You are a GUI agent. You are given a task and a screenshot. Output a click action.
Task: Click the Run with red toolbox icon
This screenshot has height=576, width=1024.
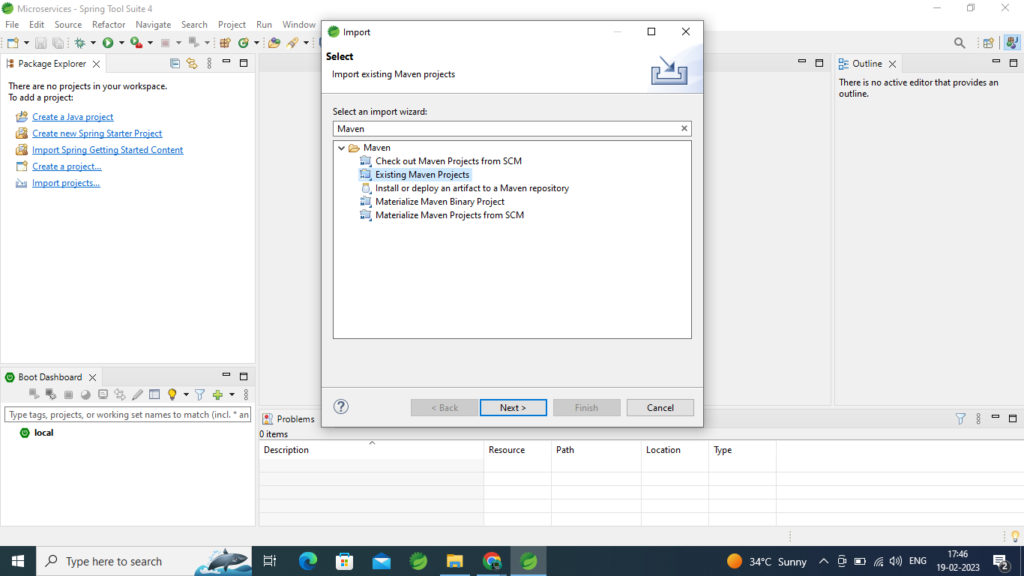pyautogui.click(x=136, y=43)
